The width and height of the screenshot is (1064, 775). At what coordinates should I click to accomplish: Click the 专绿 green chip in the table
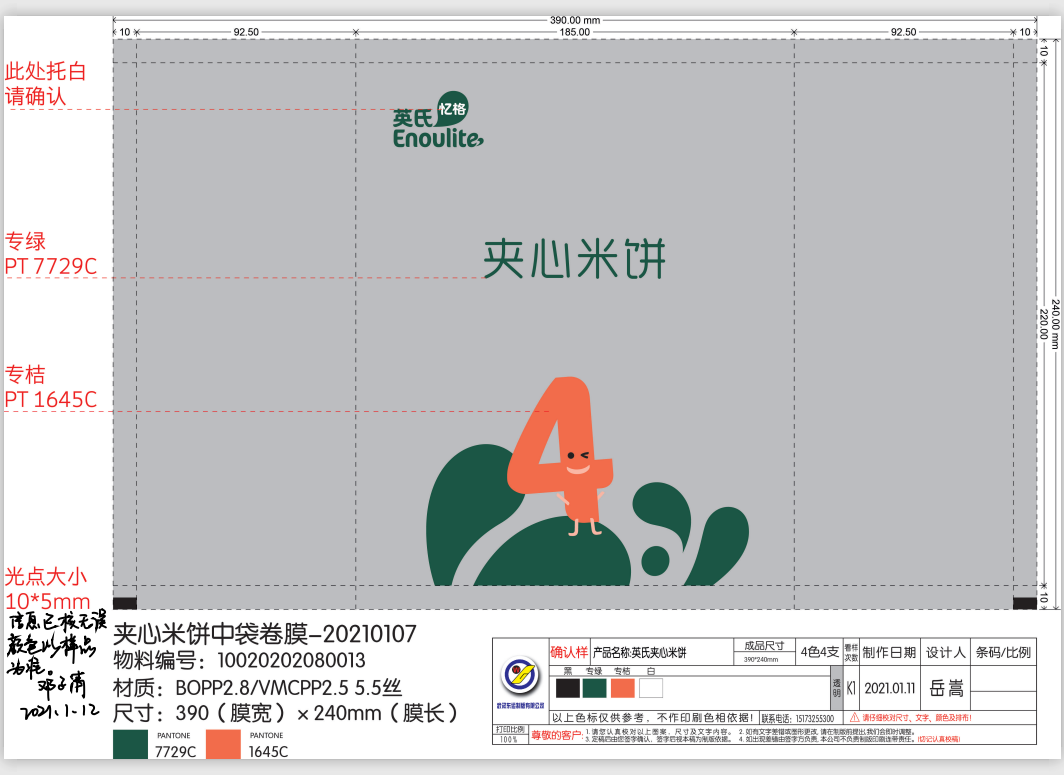[x=594, y=688]
